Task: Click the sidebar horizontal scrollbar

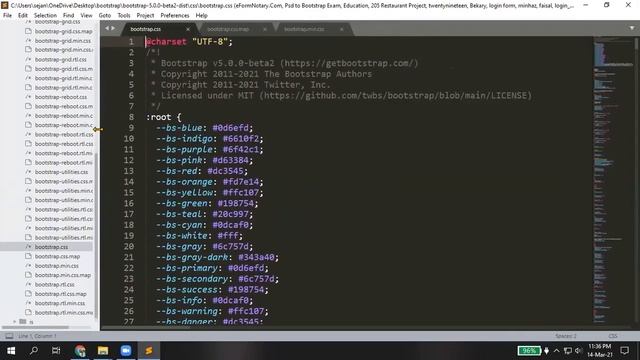Action: tap(36, 327)
